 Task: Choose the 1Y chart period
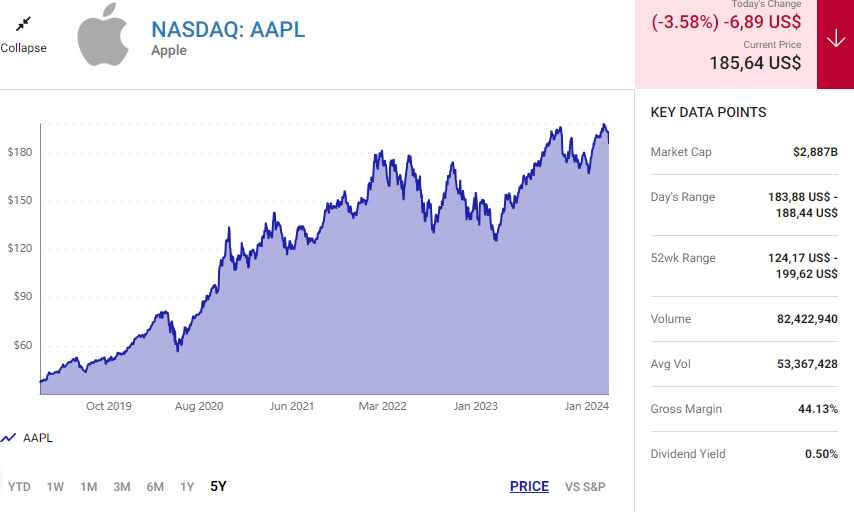coord(187,487)
